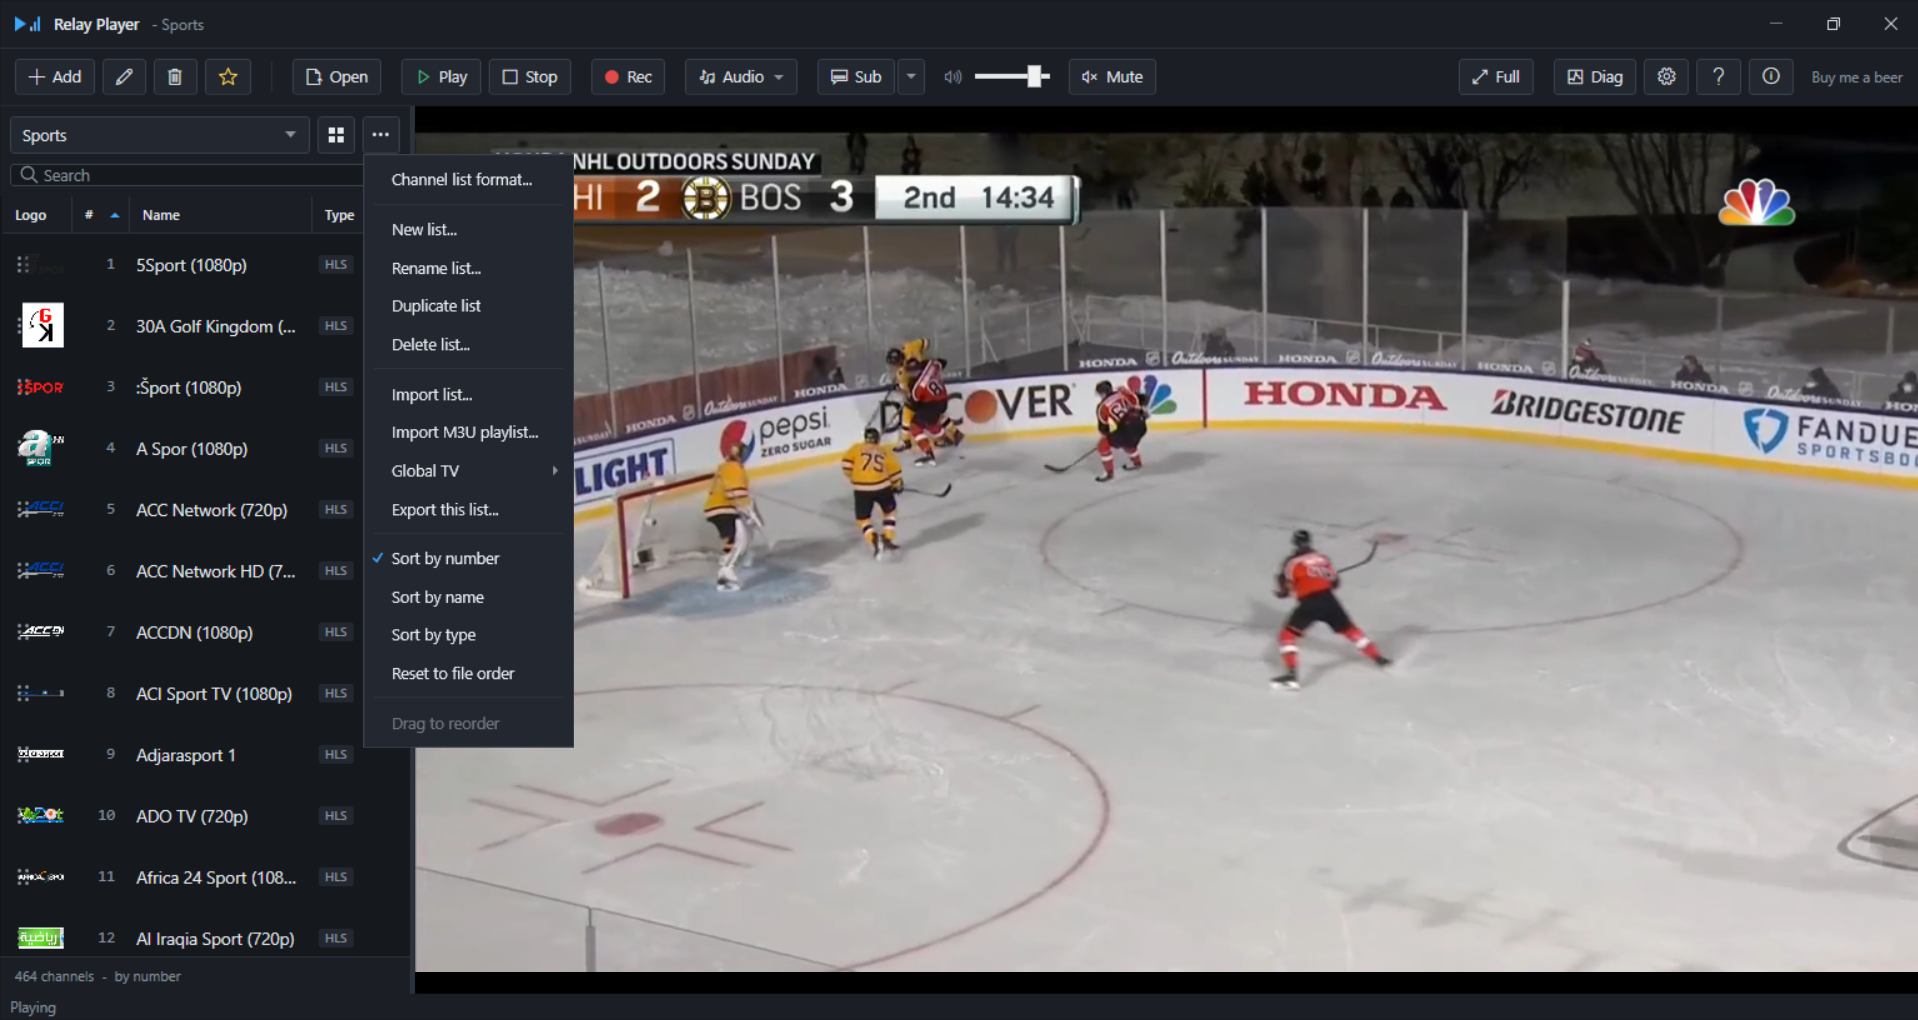Click the Diag diagnostics button
Screen dimensions: 1918x1020
click(x=1594, y=77)
